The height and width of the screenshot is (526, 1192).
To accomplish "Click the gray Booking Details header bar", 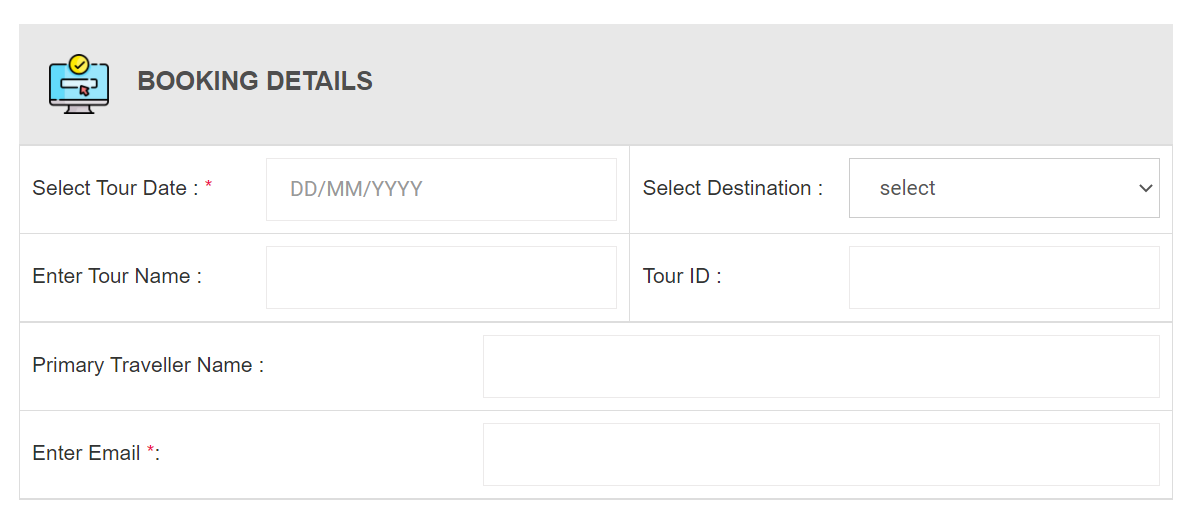I will (596, 84).
